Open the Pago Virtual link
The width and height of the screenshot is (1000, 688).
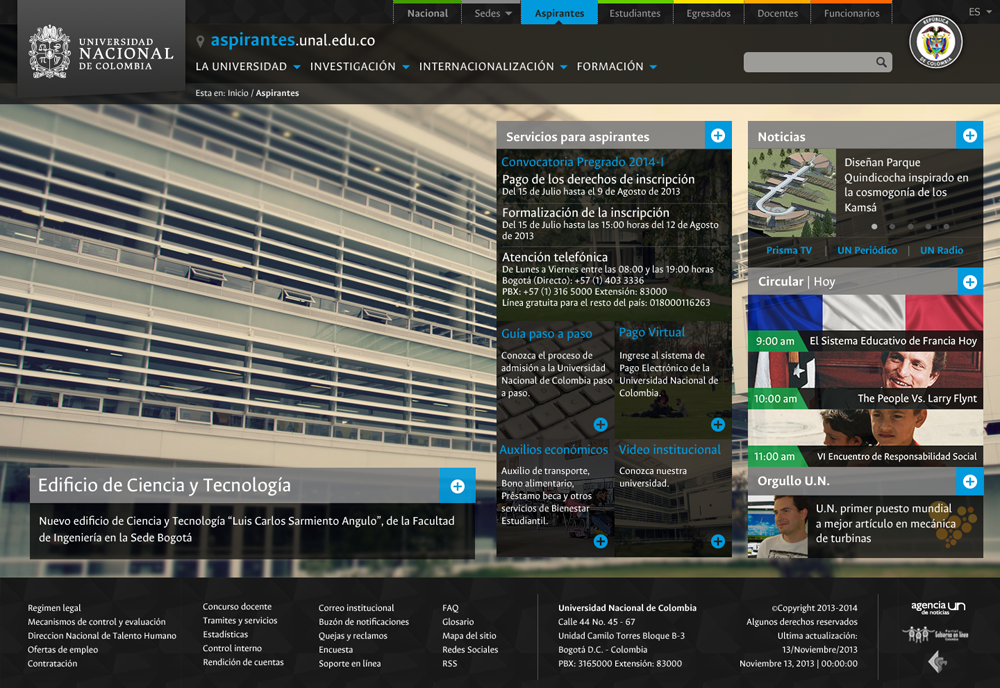pos(651,332)
